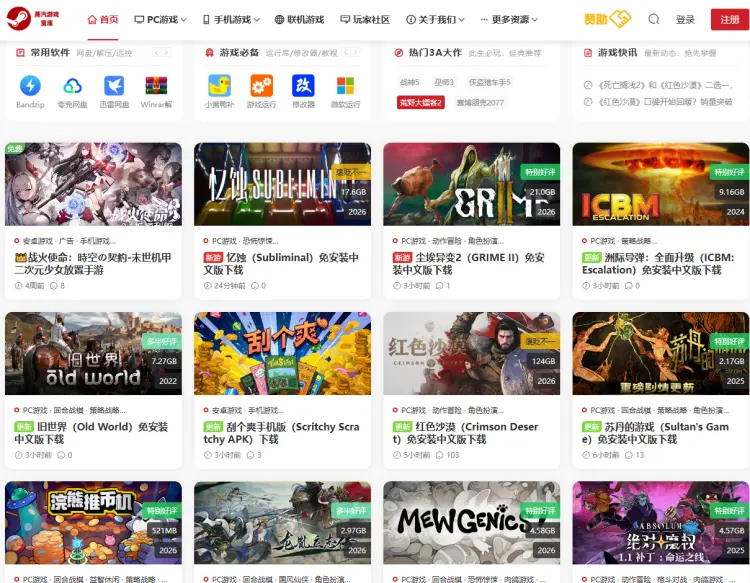Click the 绝对魔权 Absolum cover image

[661, 523]
